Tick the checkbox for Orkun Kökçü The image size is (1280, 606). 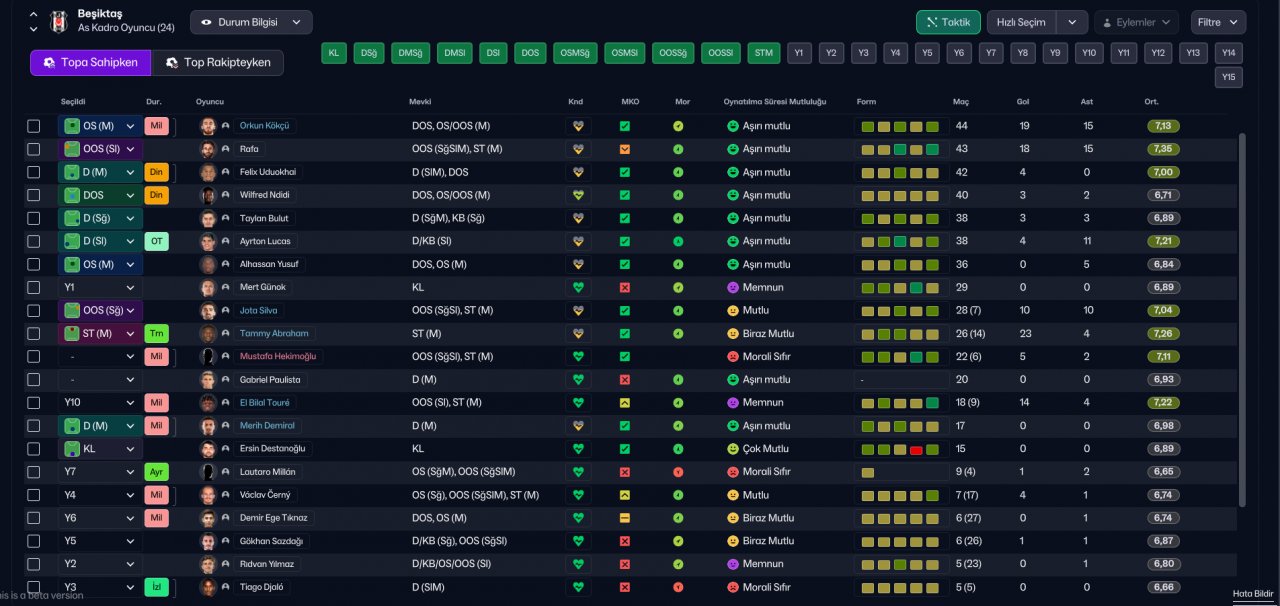tap(34, 126)
